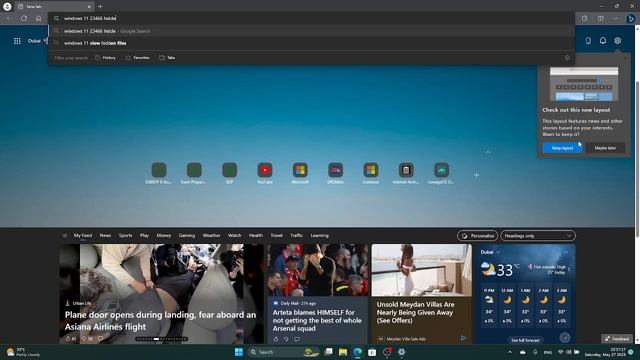
Task: Switch to My Feed tab
Action: 83,236
